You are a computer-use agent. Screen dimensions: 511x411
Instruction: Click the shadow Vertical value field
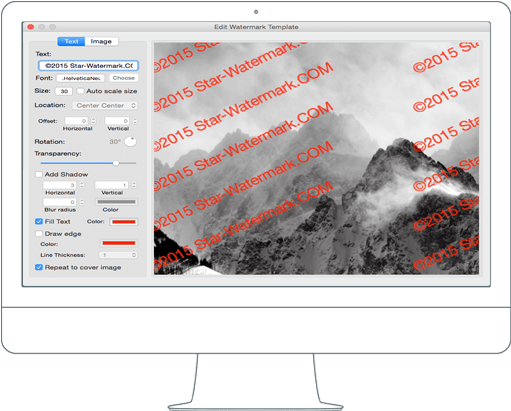pos(112,185)
